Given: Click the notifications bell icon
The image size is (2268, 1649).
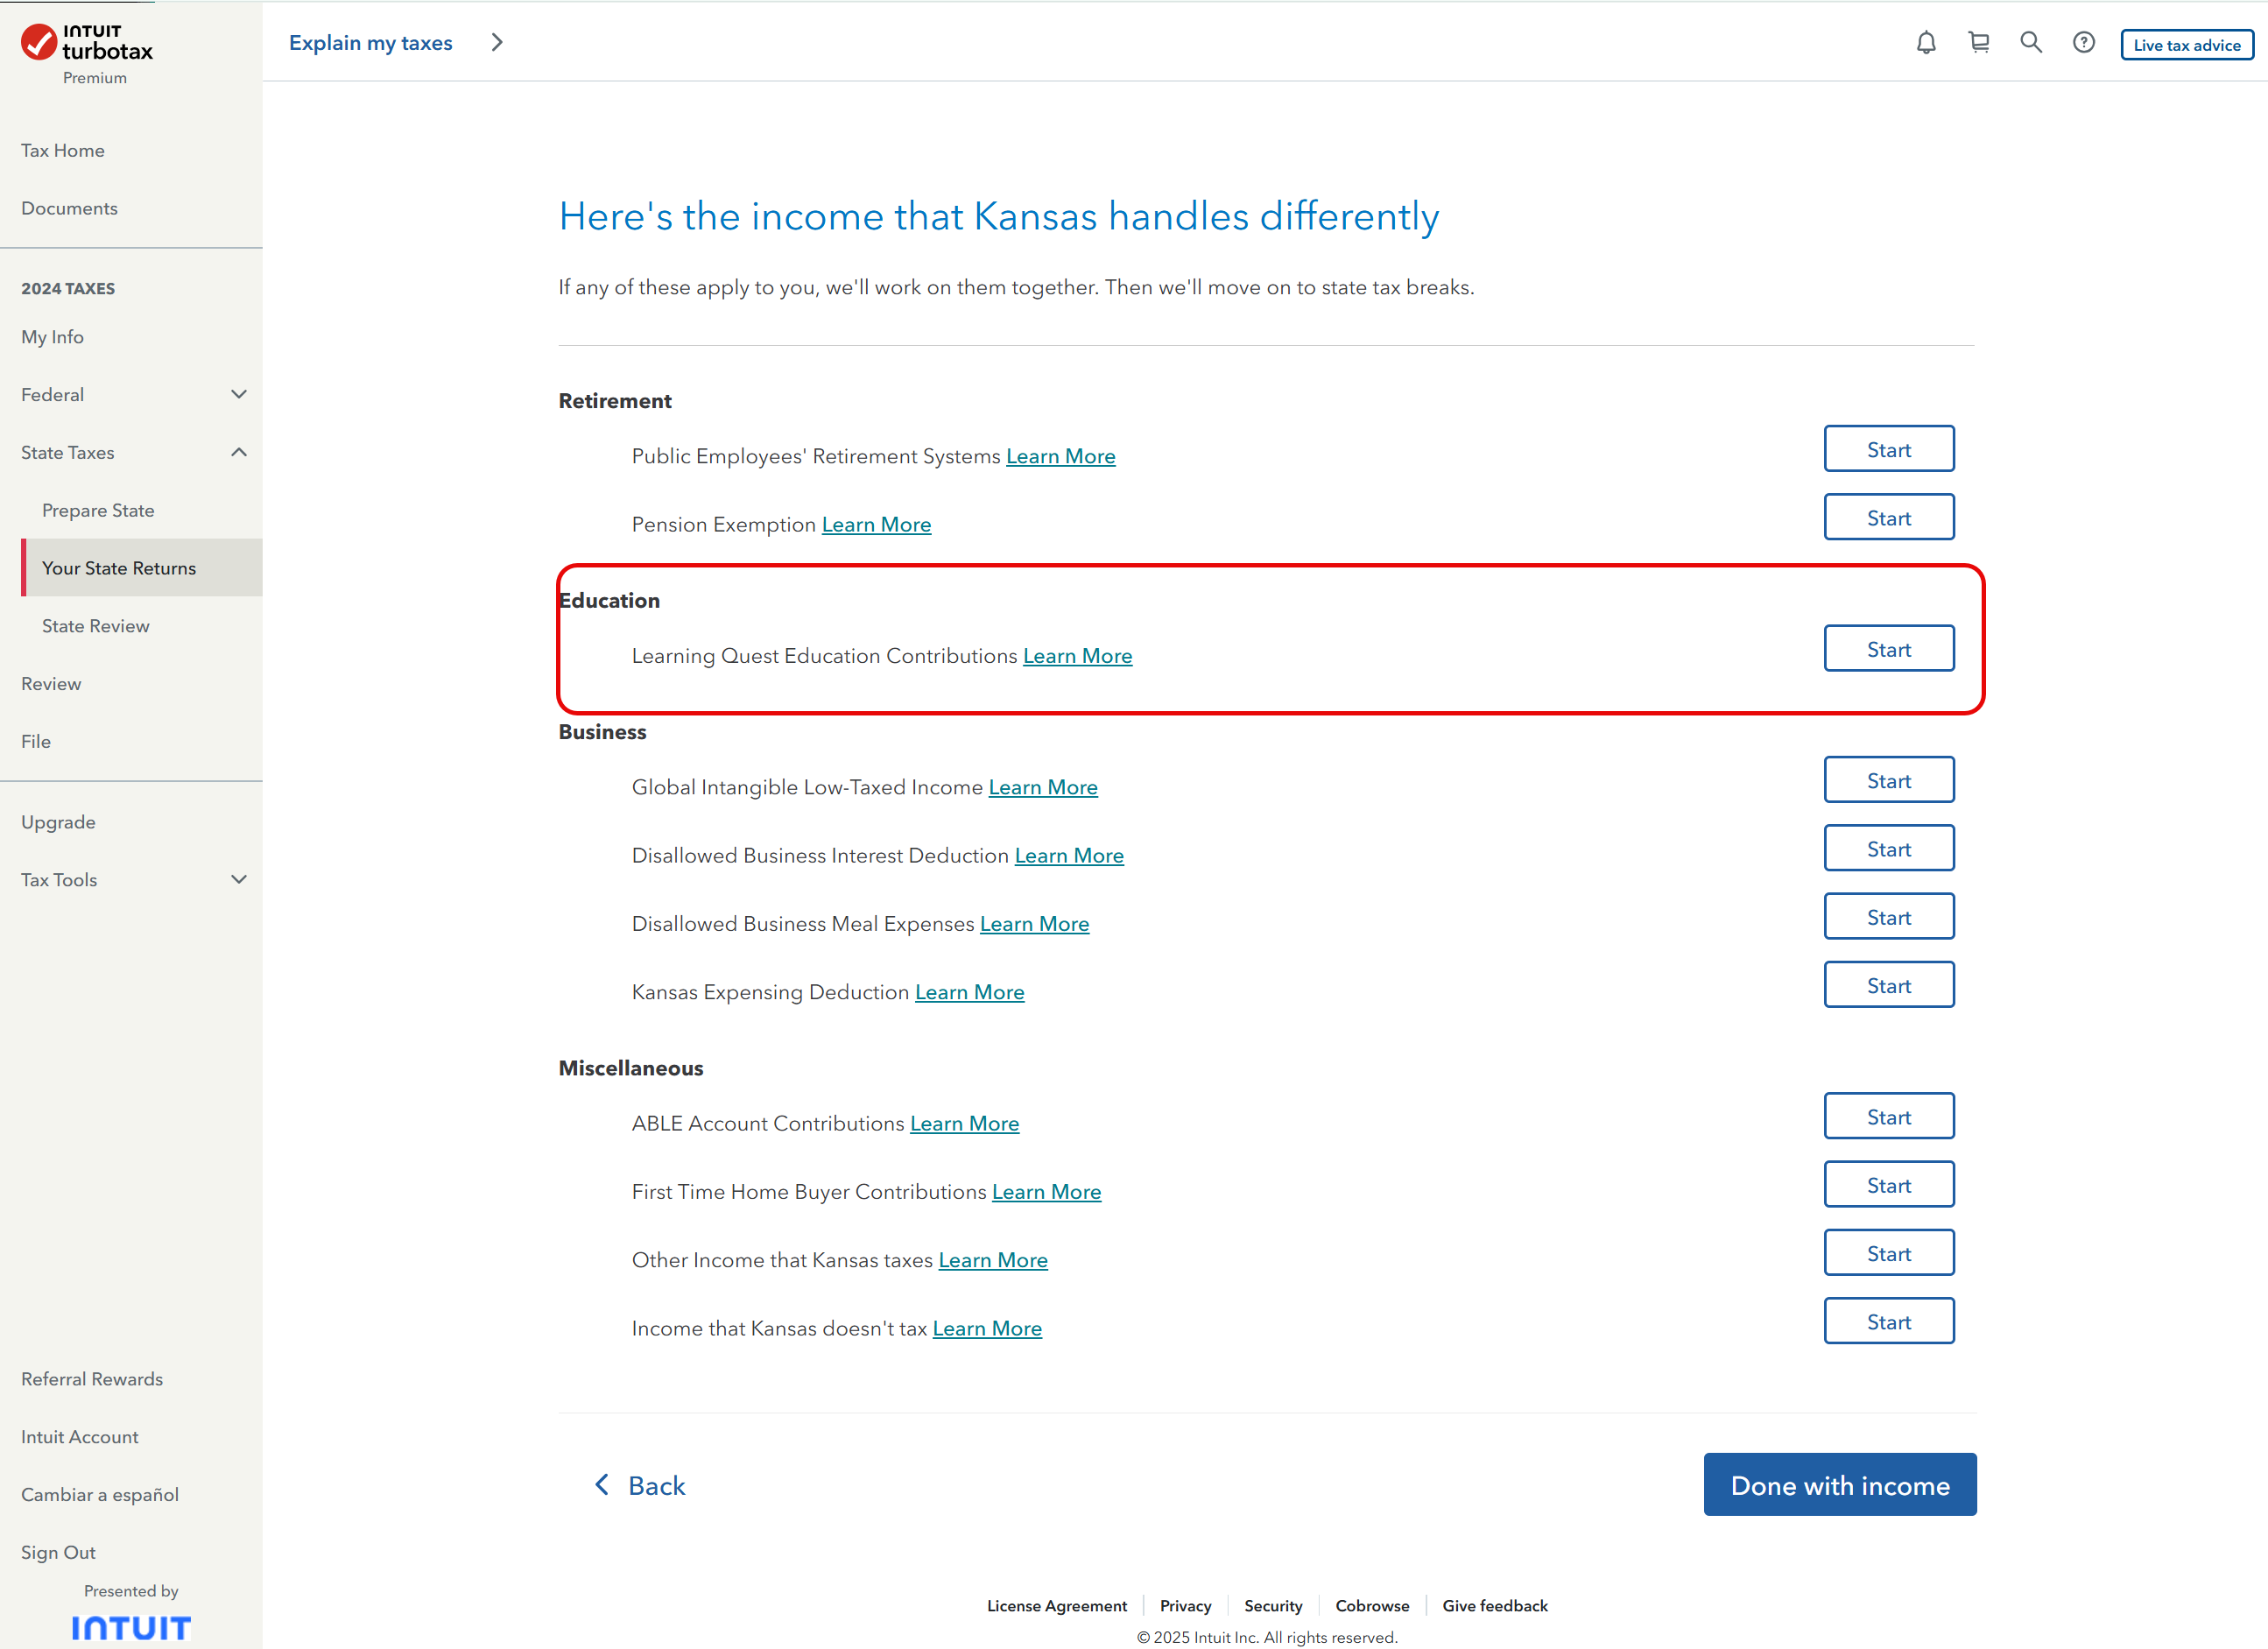Looking at the screenshot, I should coord(1926,43).
